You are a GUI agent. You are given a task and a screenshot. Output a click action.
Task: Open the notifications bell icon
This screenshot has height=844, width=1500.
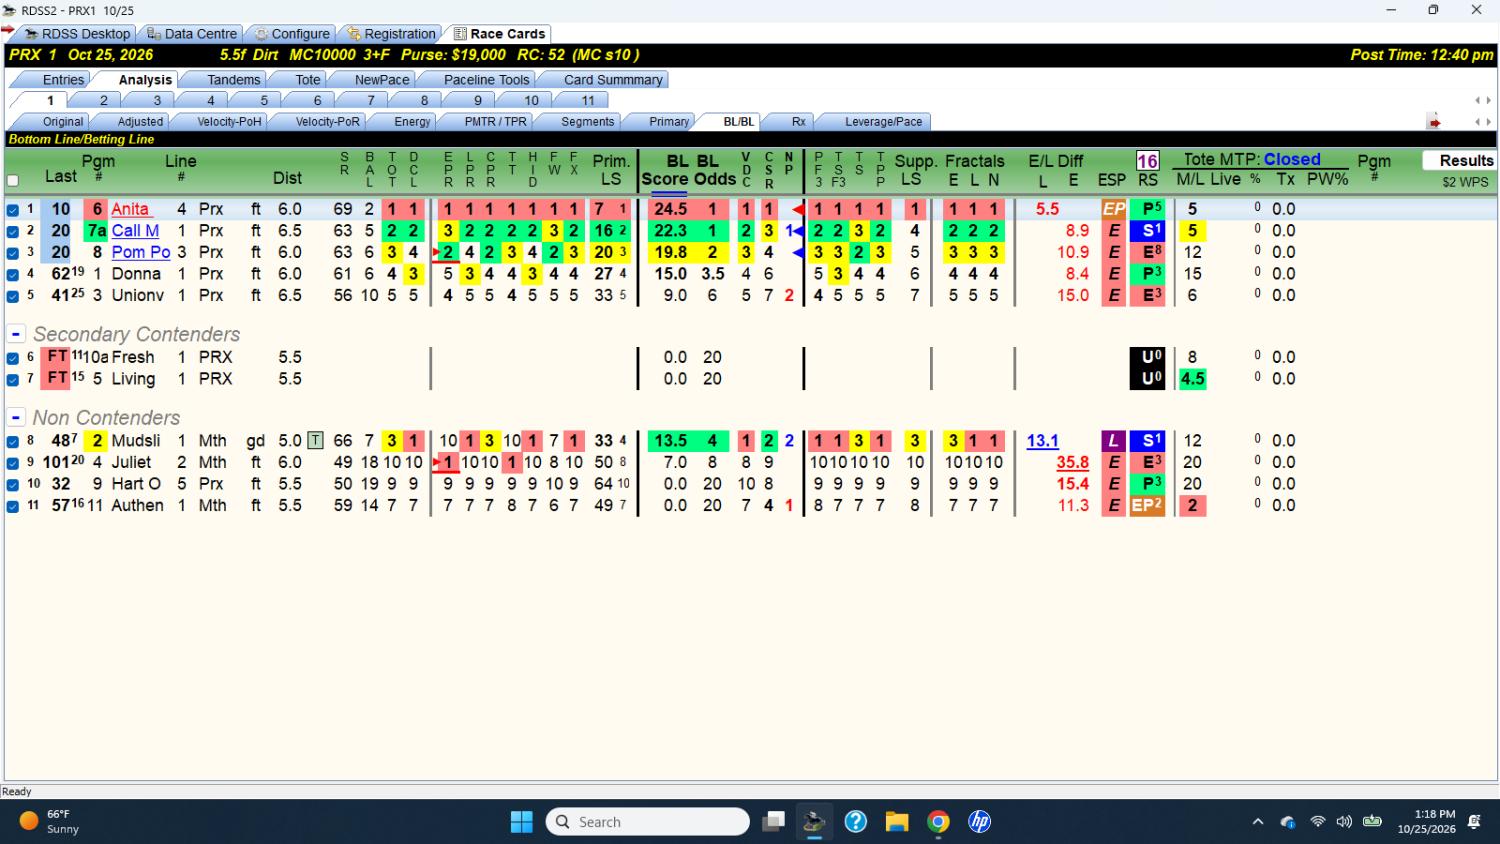click(1474, 822)
